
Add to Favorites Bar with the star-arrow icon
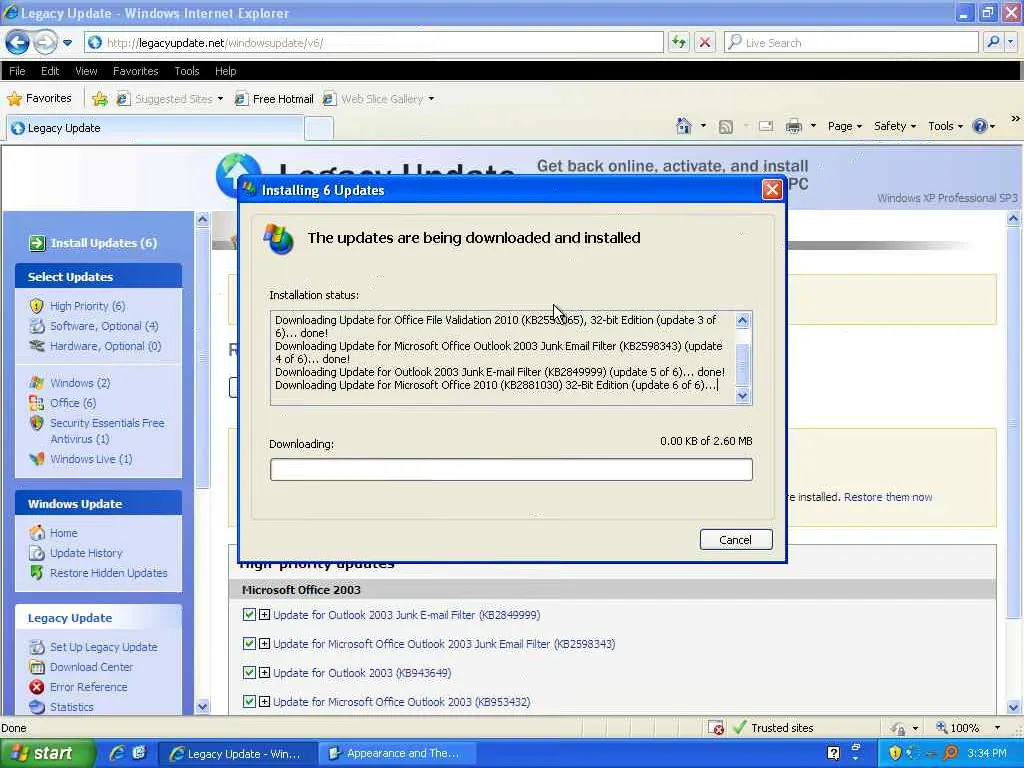point(100,99)
